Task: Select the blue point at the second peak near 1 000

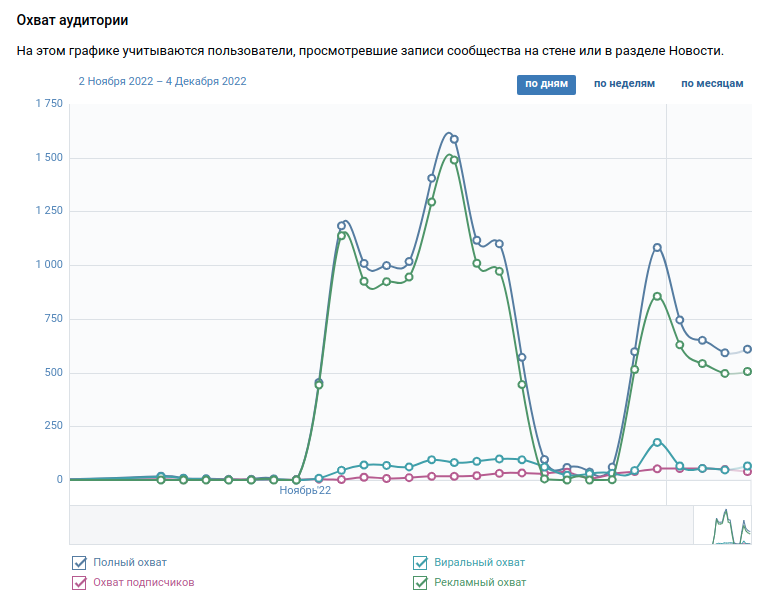Action: click(x=657, y=247)
